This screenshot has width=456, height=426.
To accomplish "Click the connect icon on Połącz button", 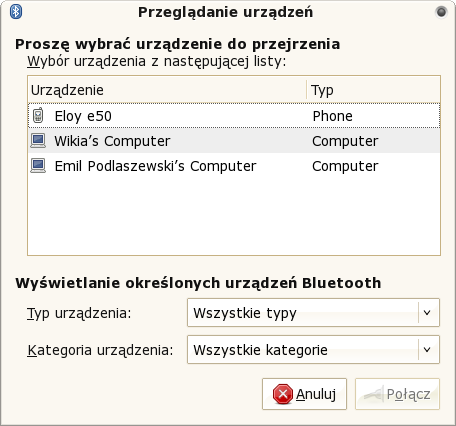I will pos(373,394).
